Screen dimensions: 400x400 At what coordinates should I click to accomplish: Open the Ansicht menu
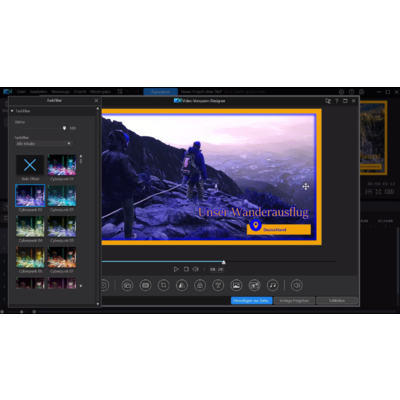80,91
